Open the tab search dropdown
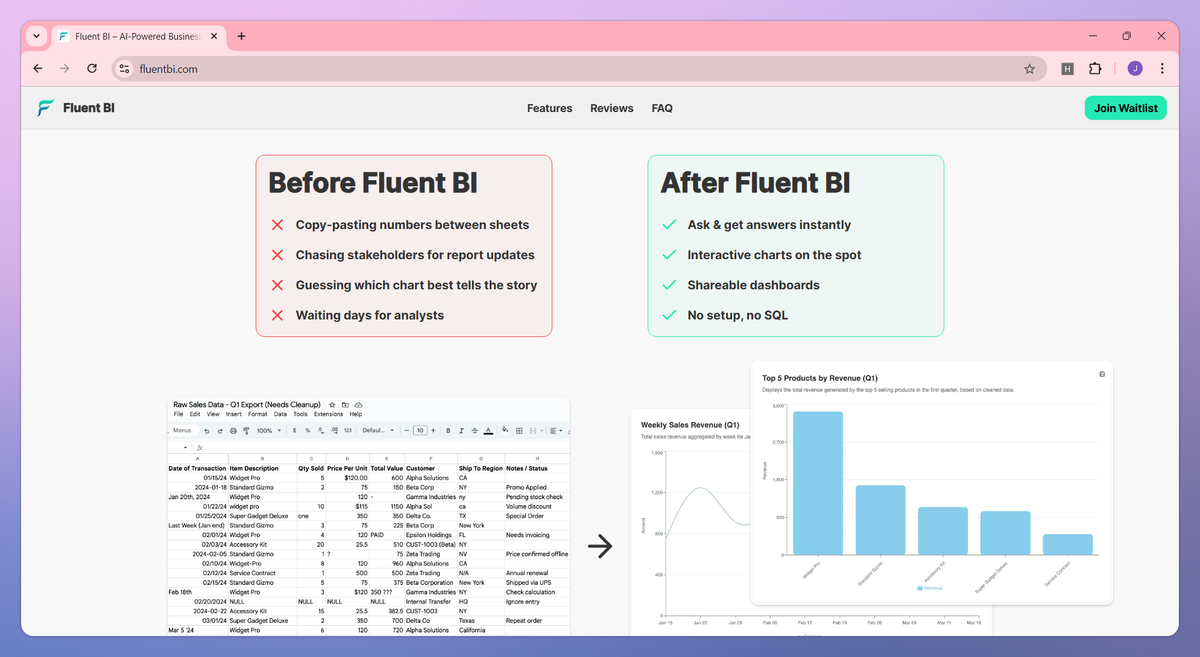The image size is (1200, 657). [36, 36]
